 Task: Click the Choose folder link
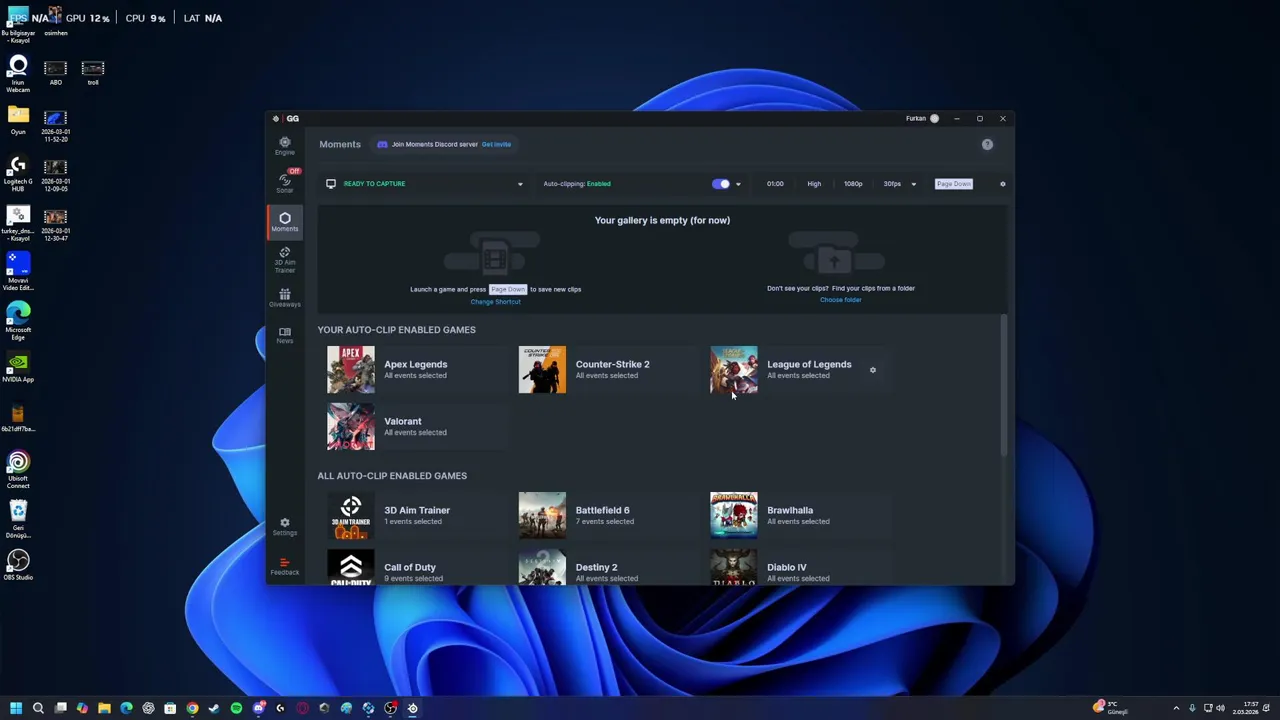click(841, 300)
